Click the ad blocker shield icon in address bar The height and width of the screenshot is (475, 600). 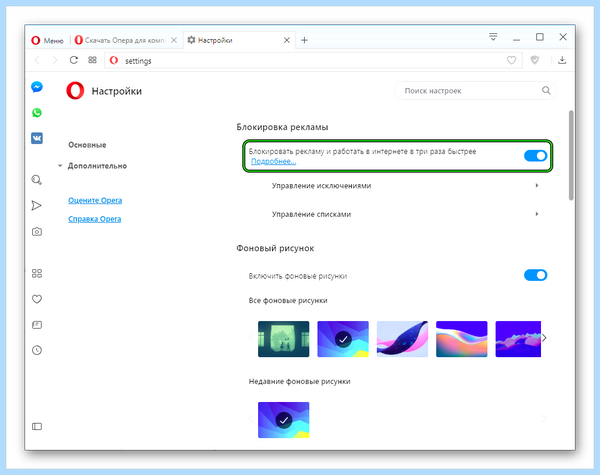(535, 60)
